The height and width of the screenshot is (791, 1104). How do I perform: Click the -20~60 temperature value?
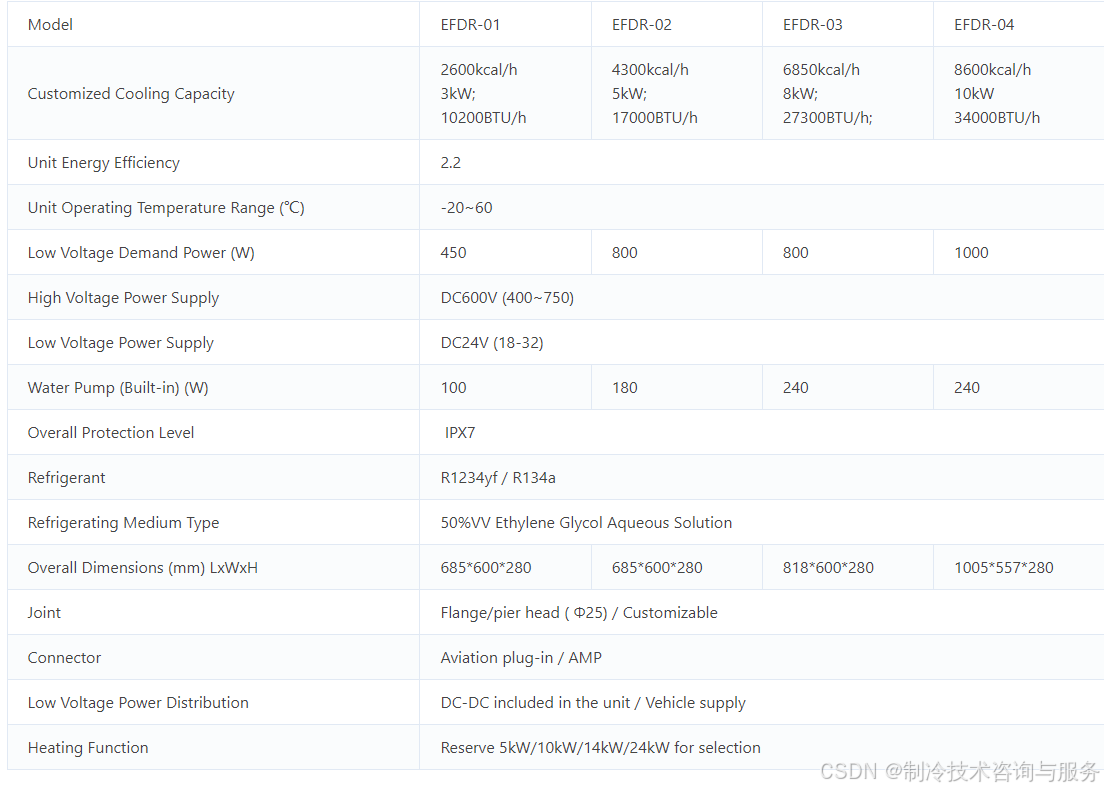(466, 208)
